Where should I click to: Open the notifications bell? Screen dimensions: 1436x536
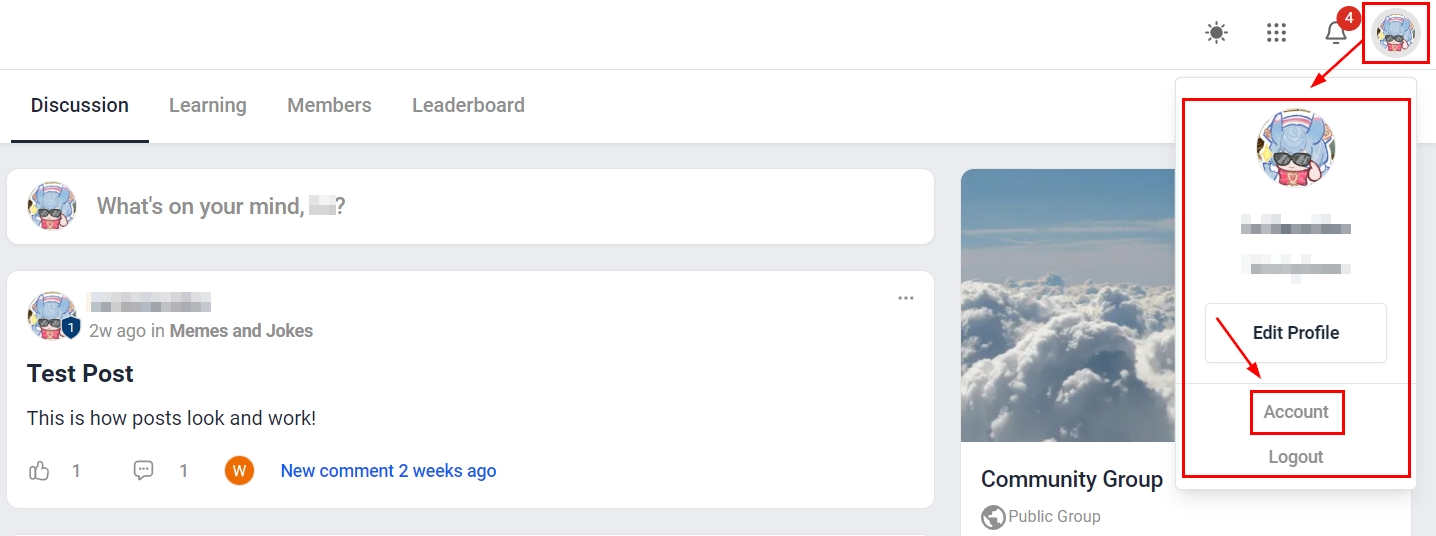tap(1336, 33)
